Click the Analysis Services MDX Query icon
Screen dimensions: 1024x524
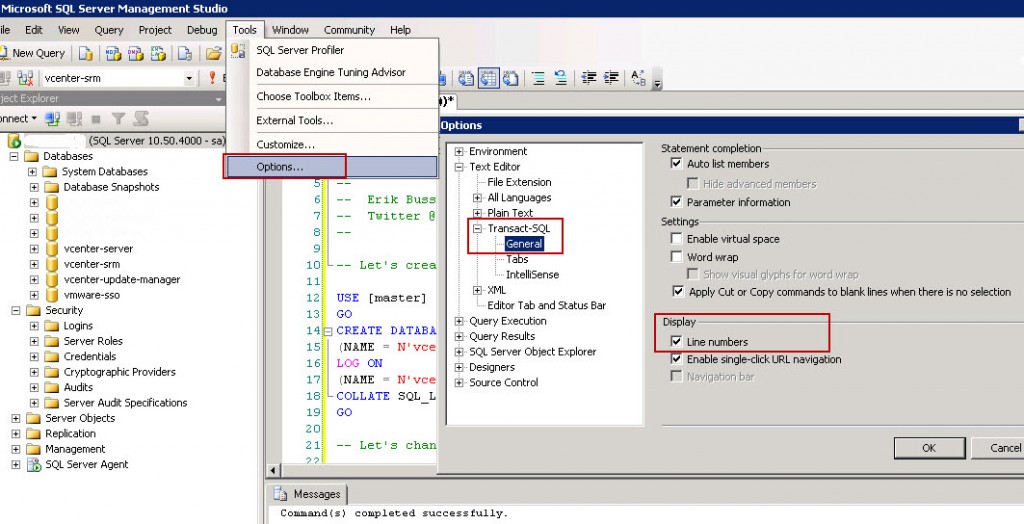coord(114,53)
